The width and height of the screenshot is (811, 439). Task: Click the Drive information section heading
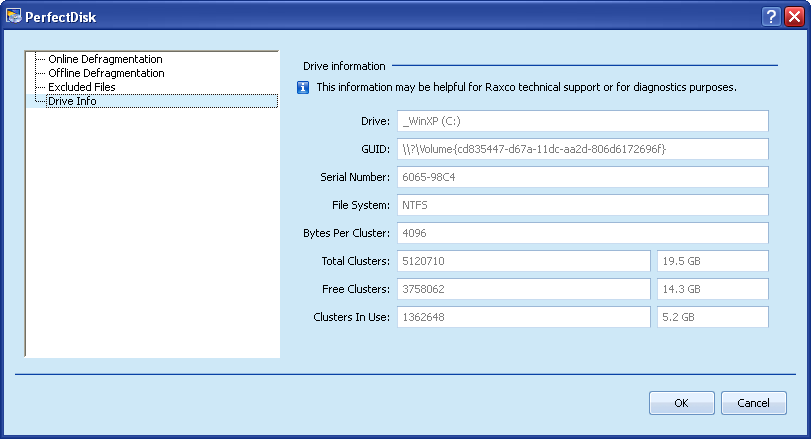coord(344,66)
